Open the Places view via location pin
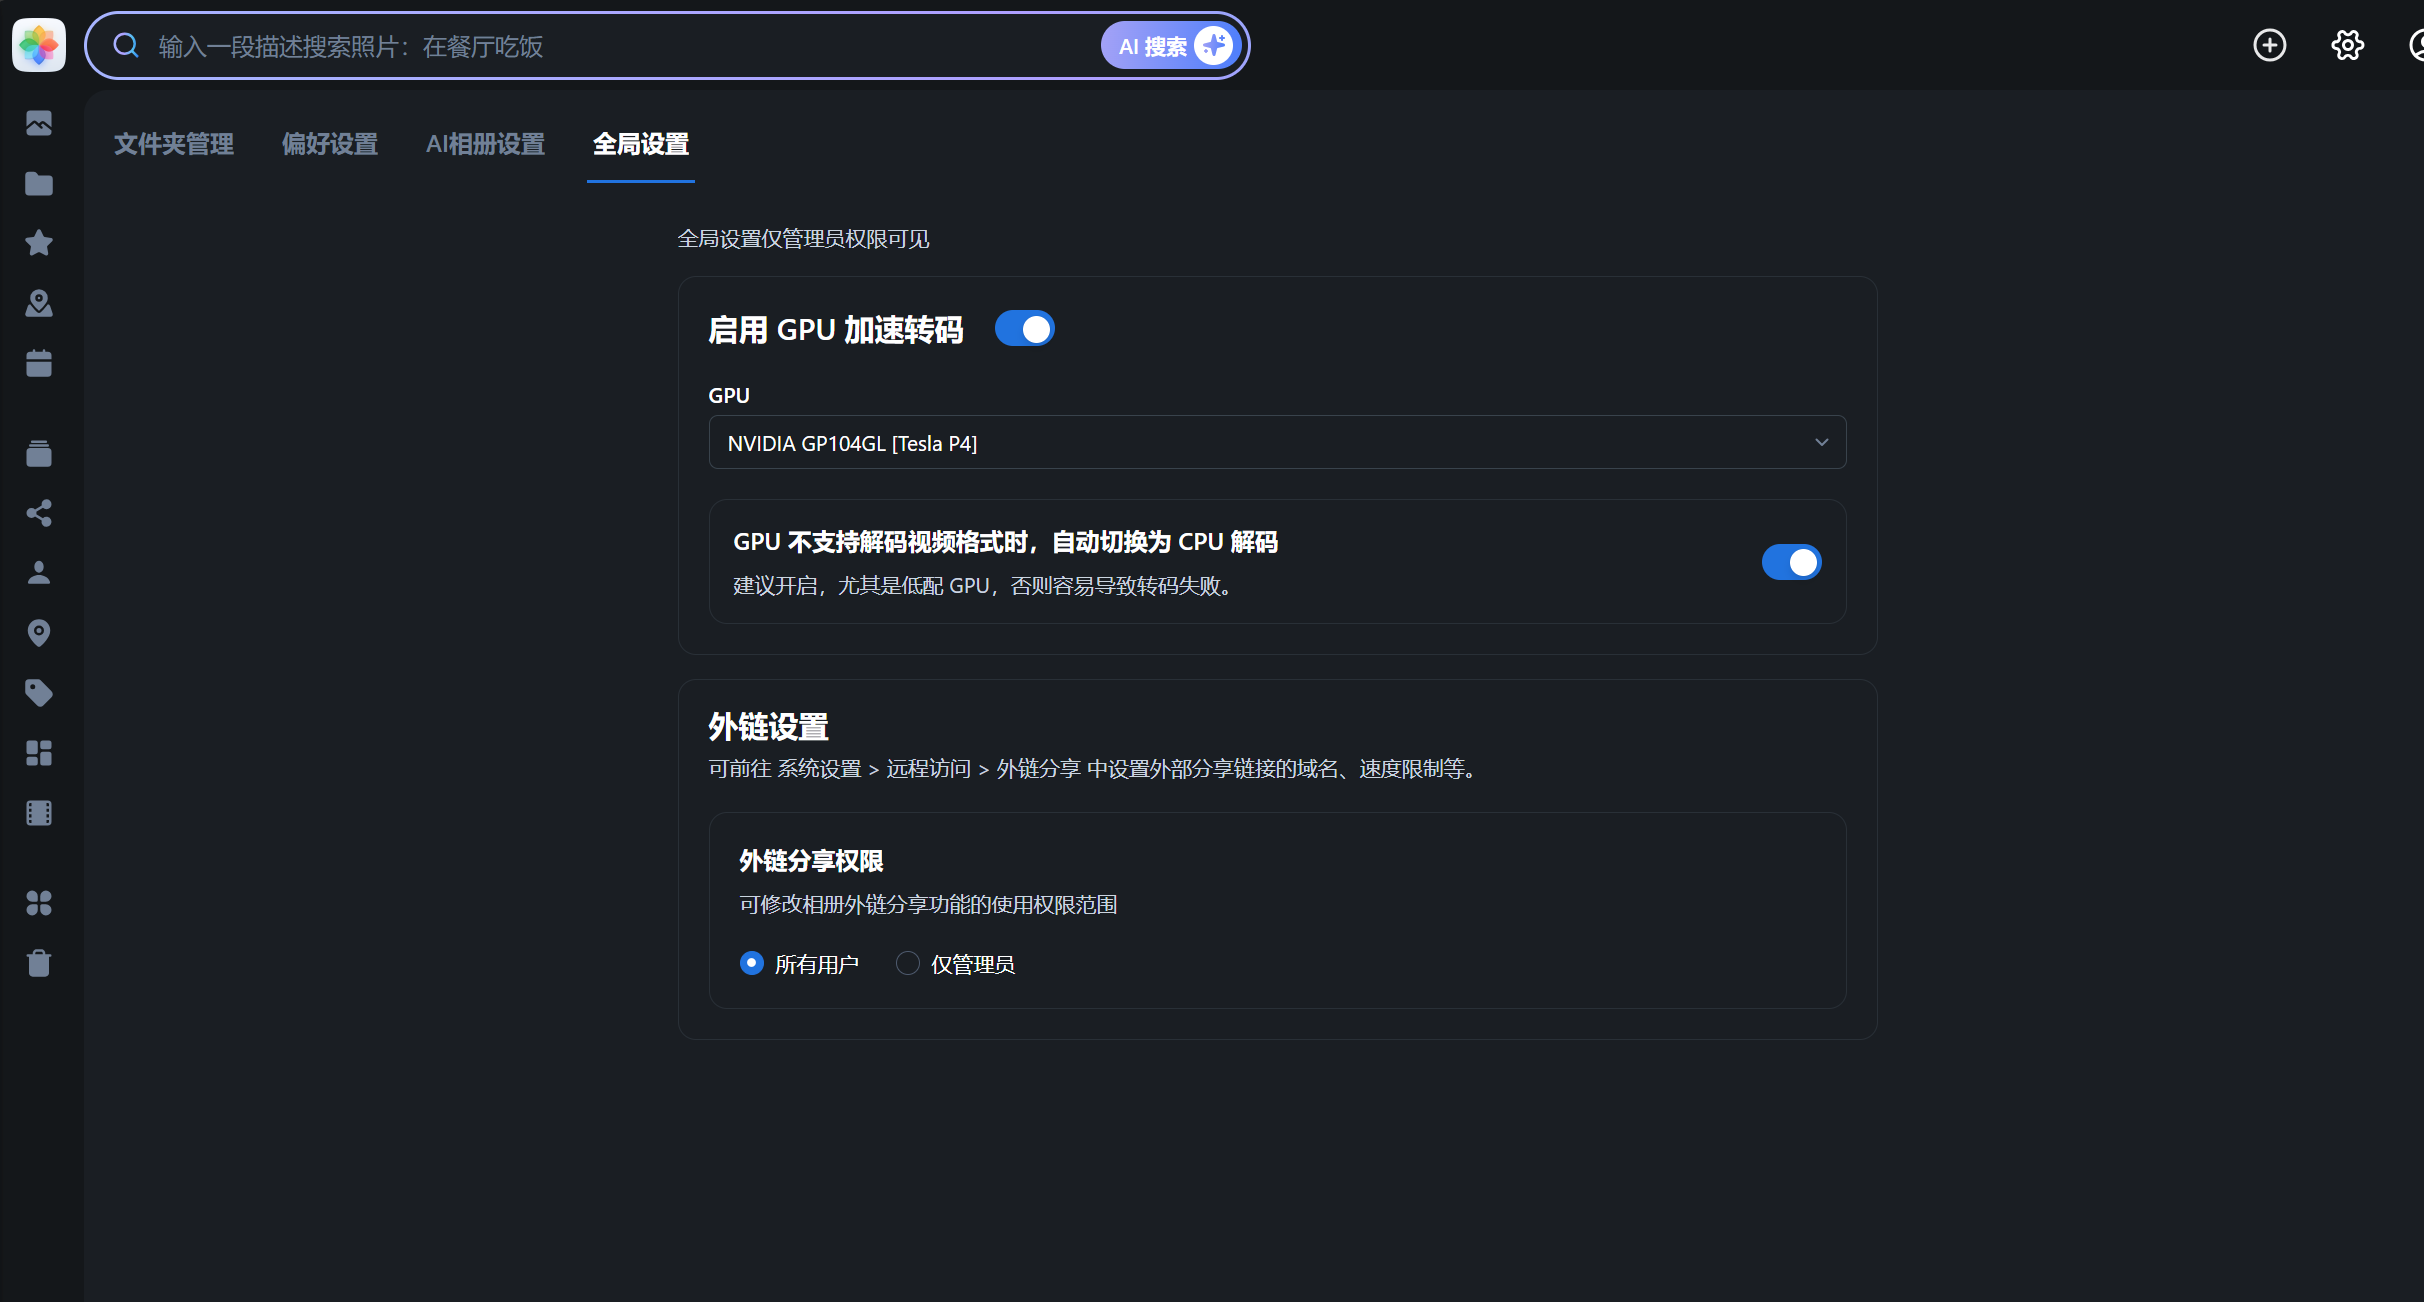The image size is (2424, 1302). point(39,633)
